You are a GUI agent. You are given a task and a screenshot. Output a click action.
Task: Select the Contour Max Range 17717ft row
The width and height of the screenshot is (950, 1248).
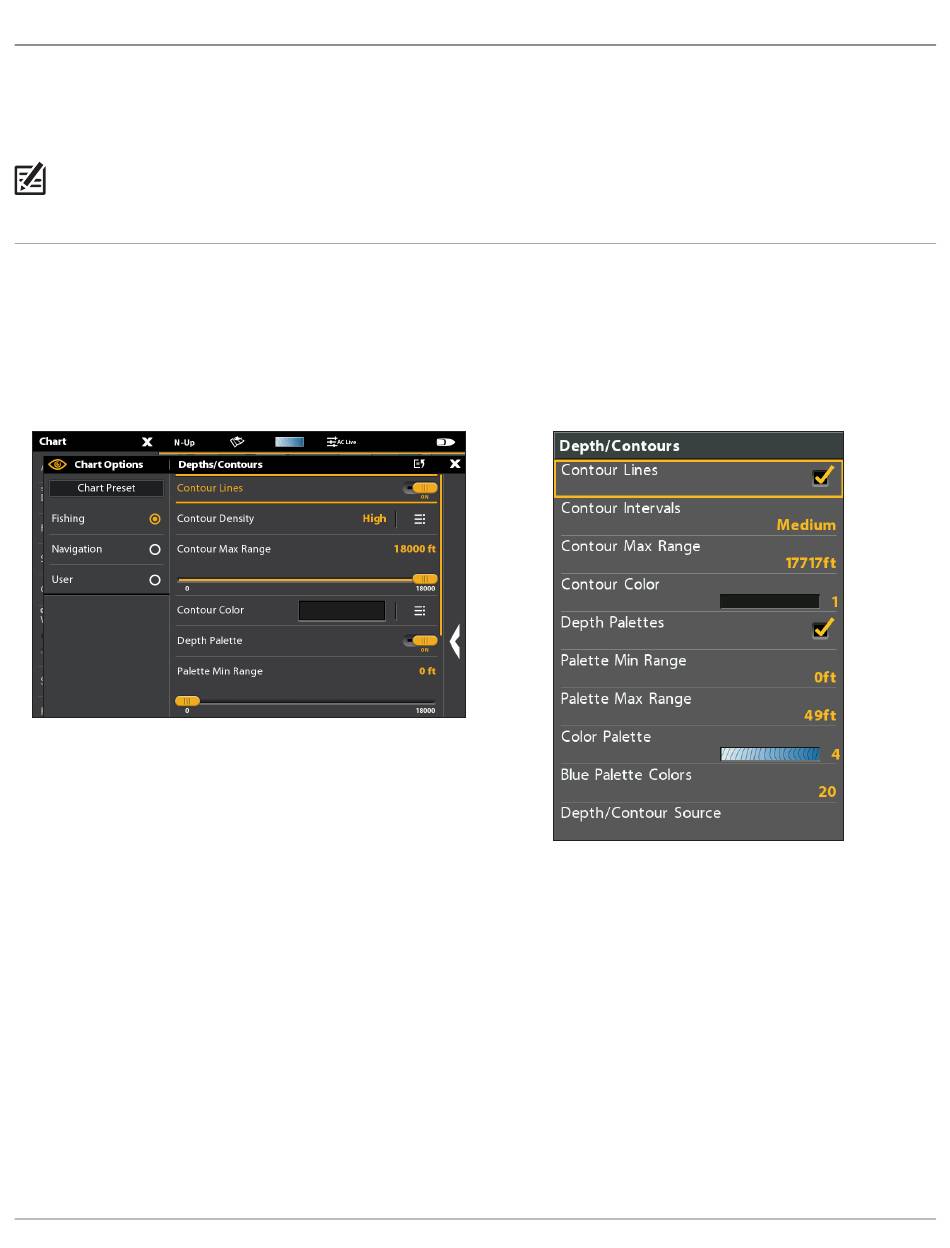pyautogui.click(x=698, y=555)
